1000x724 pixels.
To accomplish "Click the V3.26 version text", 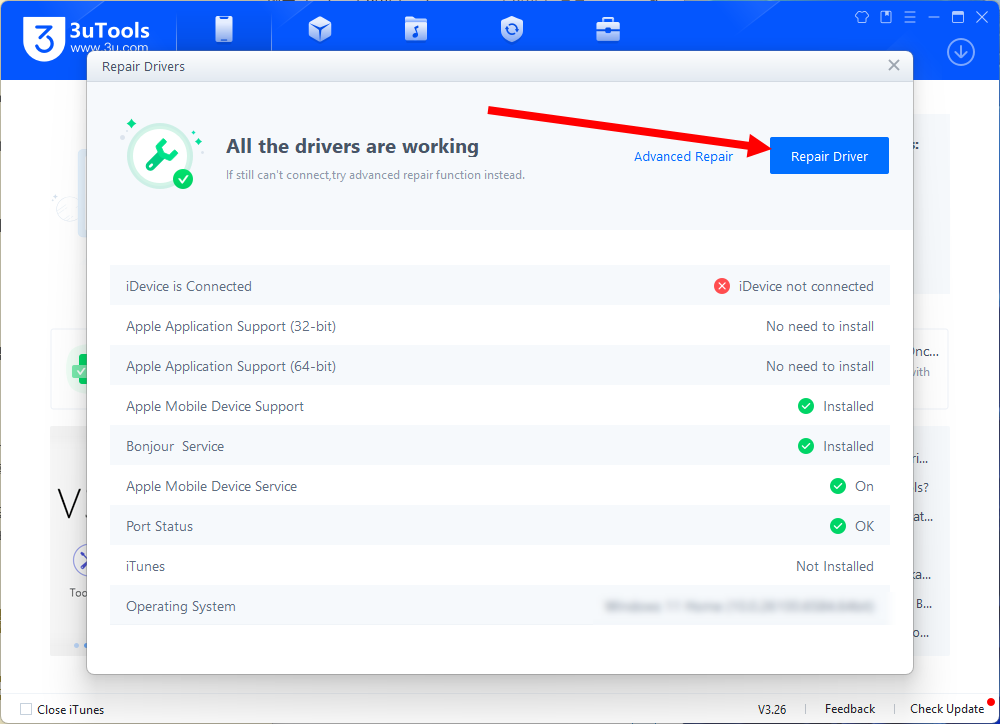I will coord(772,709).
